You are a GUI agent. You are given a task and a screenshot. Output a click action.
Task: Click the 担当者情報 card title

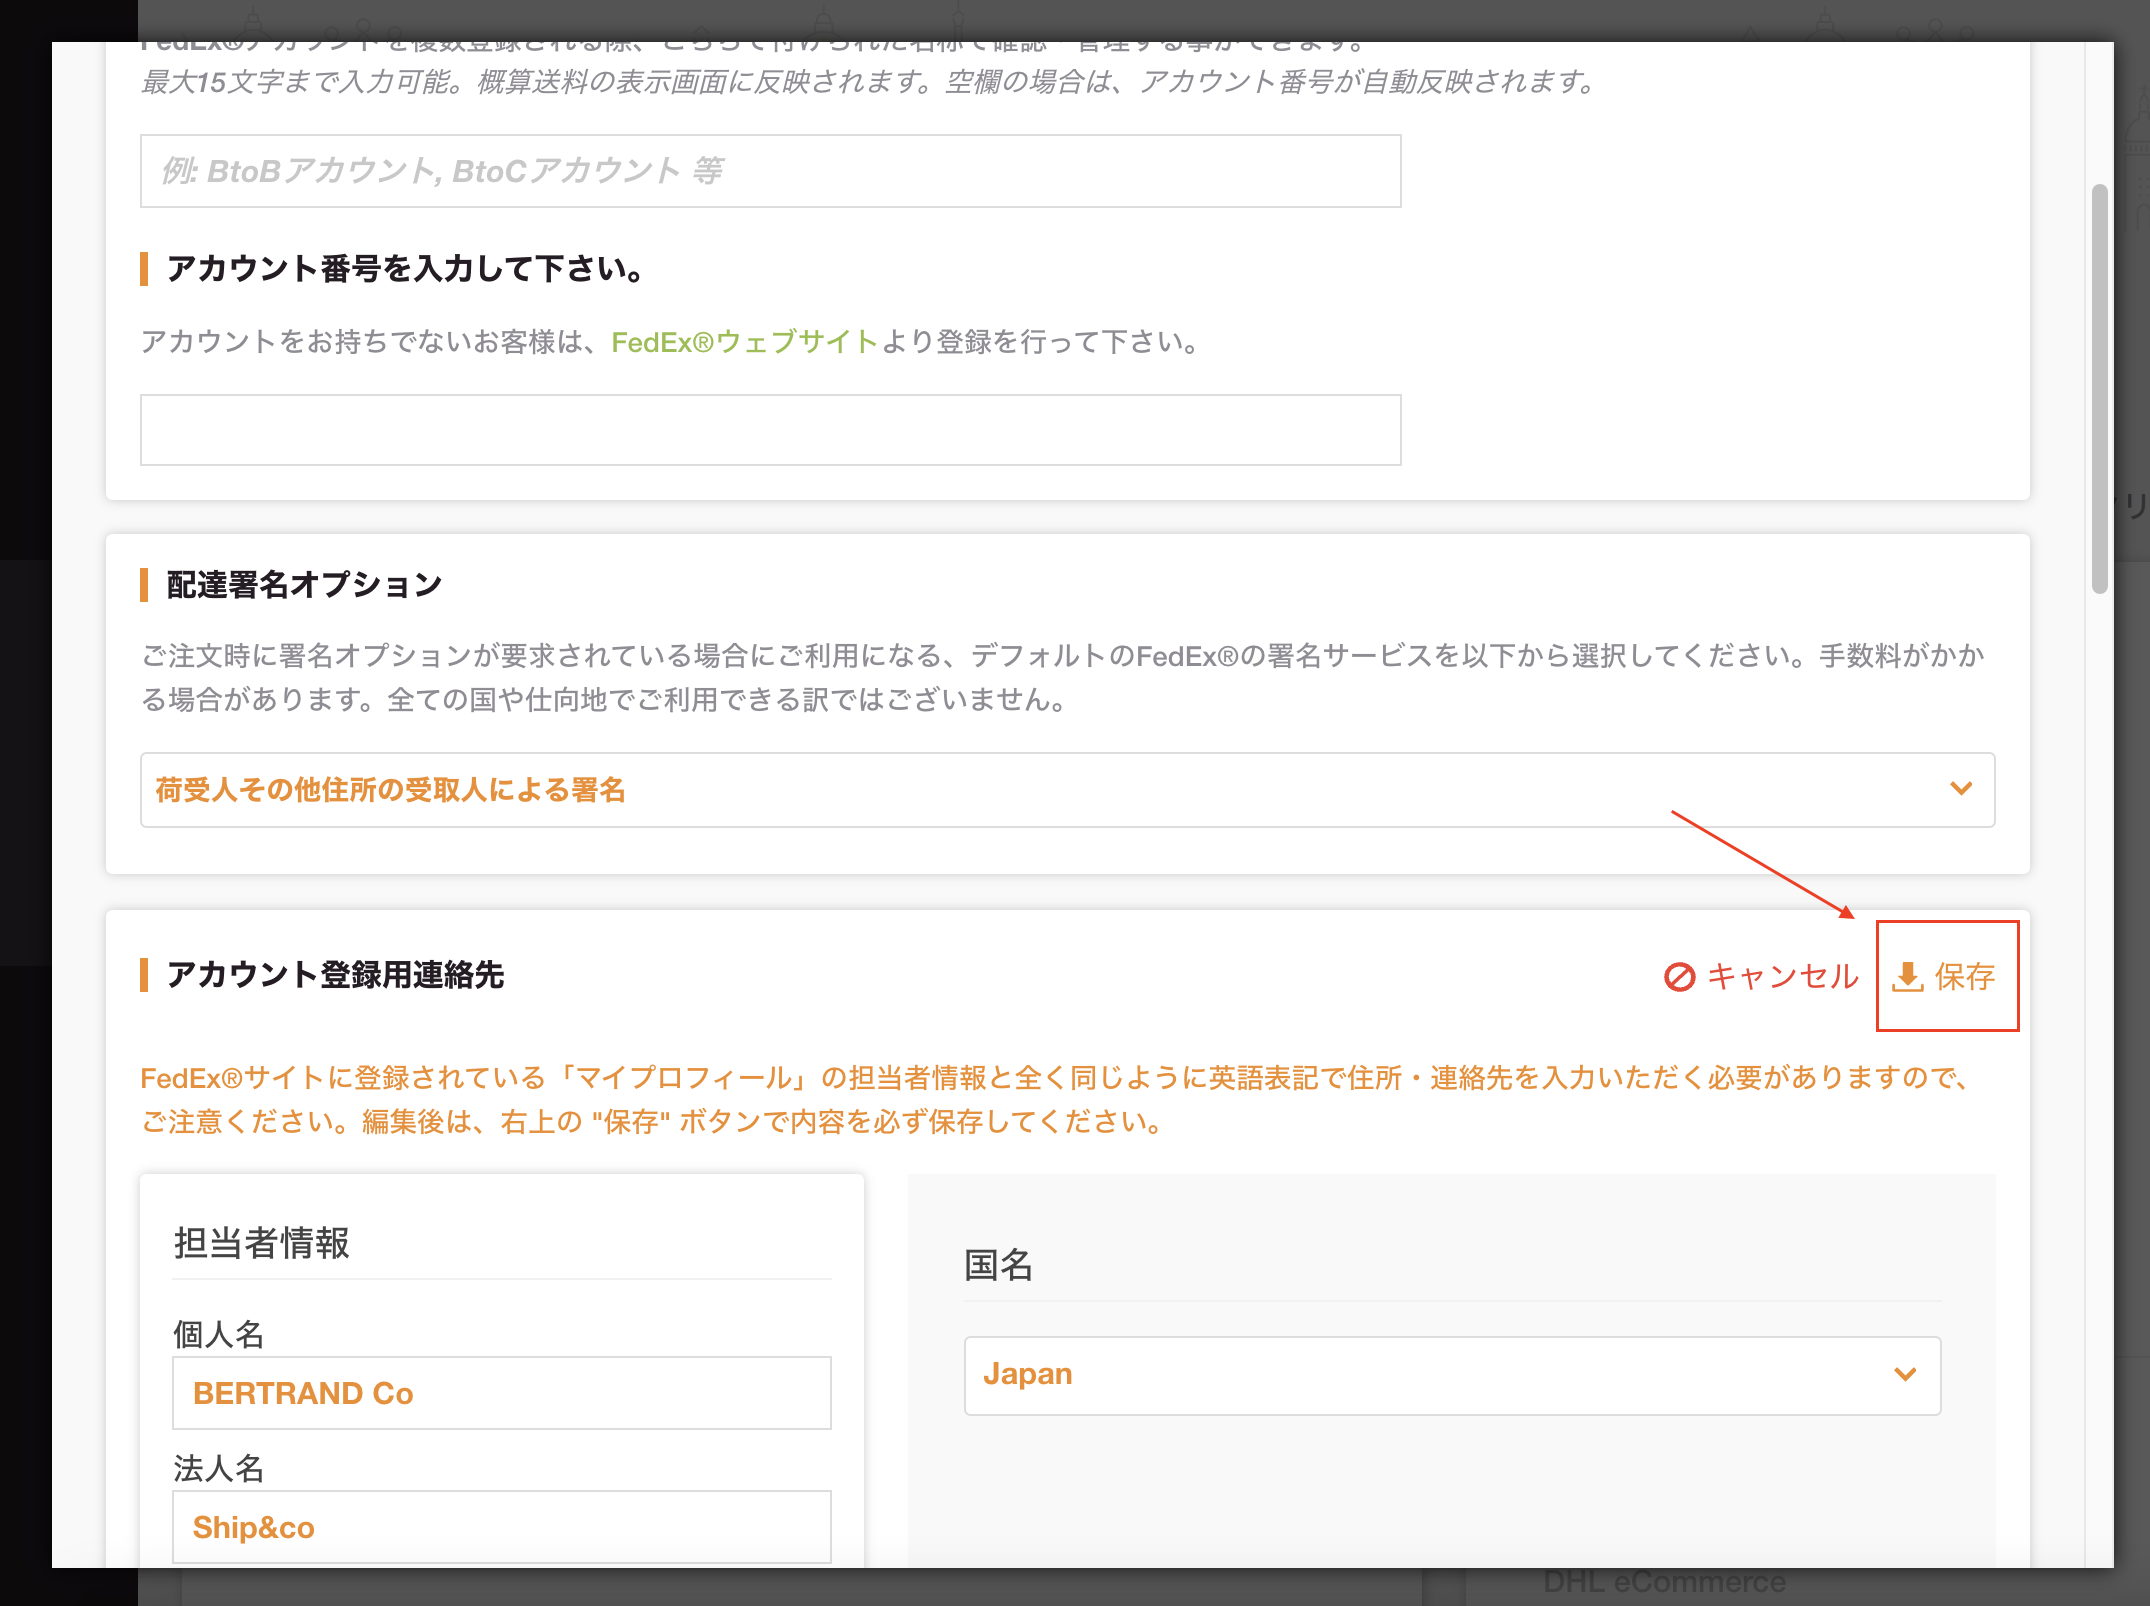click(x=262, y=1243)
